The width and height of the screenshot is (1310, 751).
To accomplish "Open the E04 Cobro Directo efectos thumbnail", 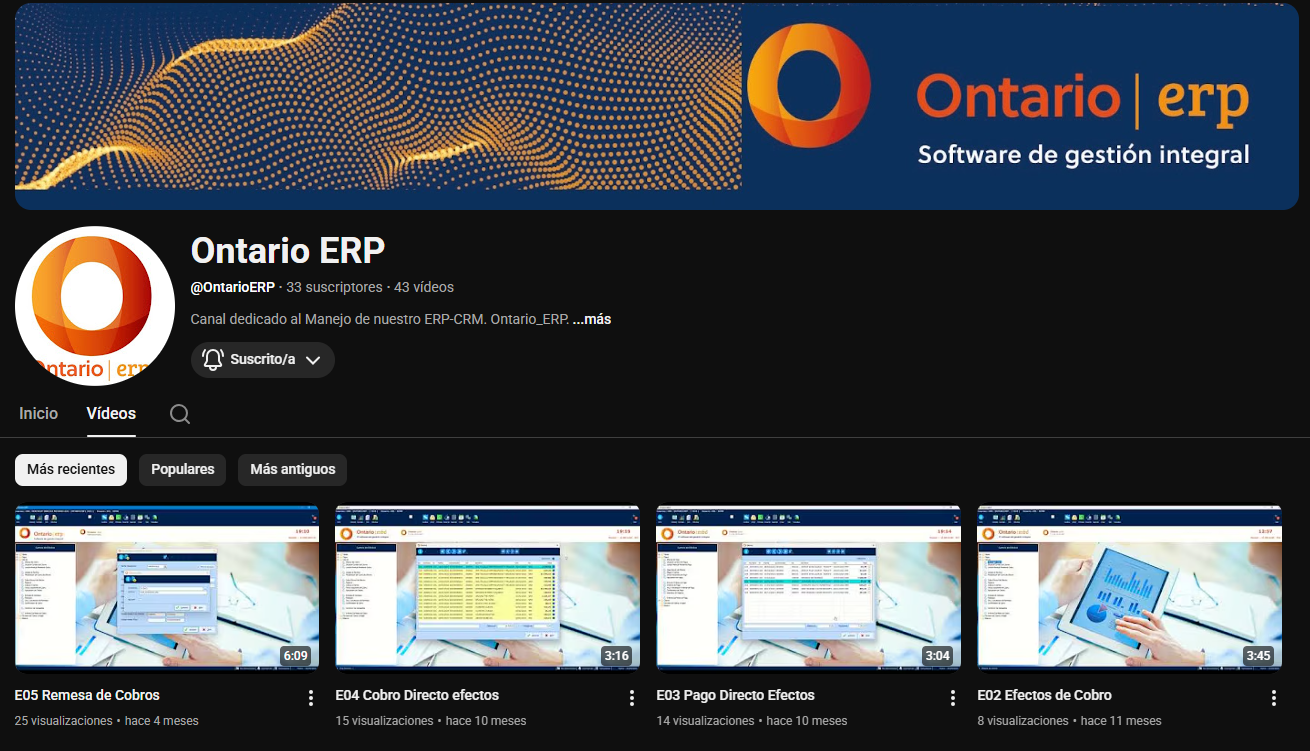I will [x=488, y=587].
